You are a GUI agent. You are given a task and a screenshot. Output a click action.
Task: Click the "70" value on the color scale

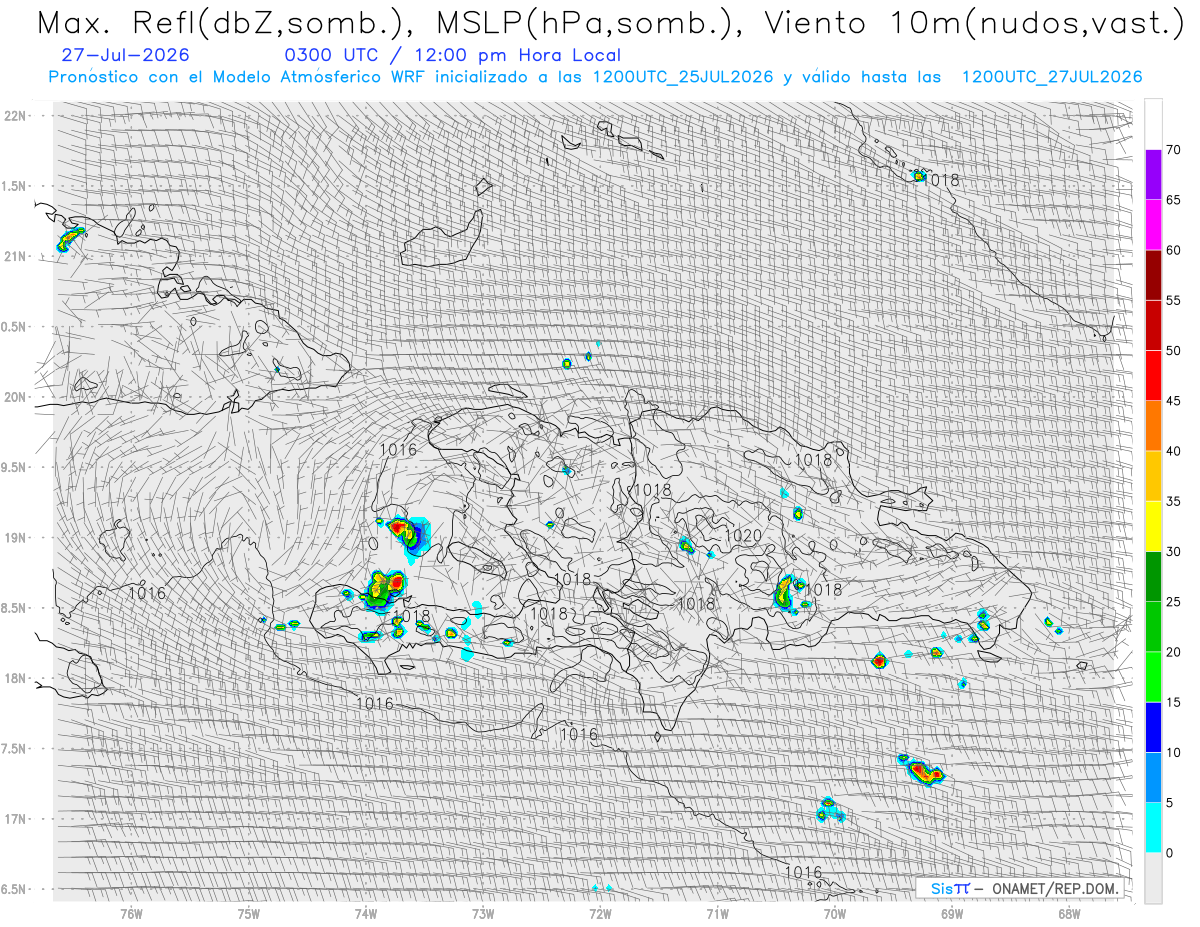tap(1173, 150)
